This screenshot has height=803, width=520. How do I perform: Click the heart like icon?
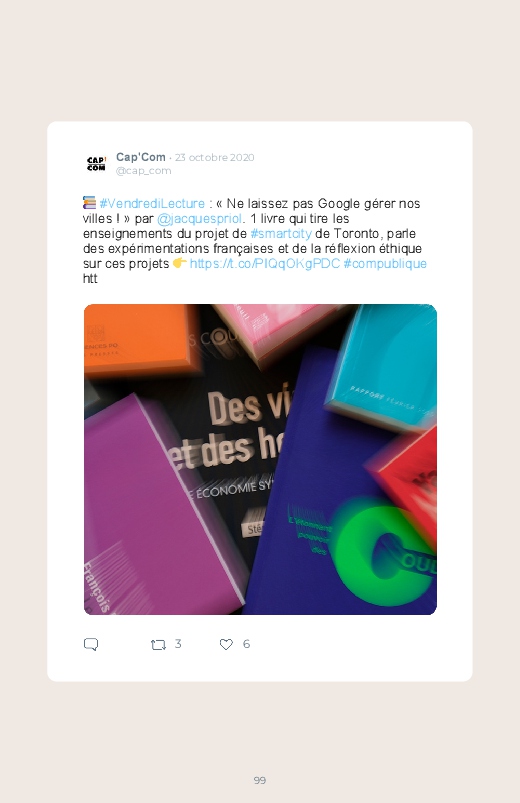click(x=226, y=644)
